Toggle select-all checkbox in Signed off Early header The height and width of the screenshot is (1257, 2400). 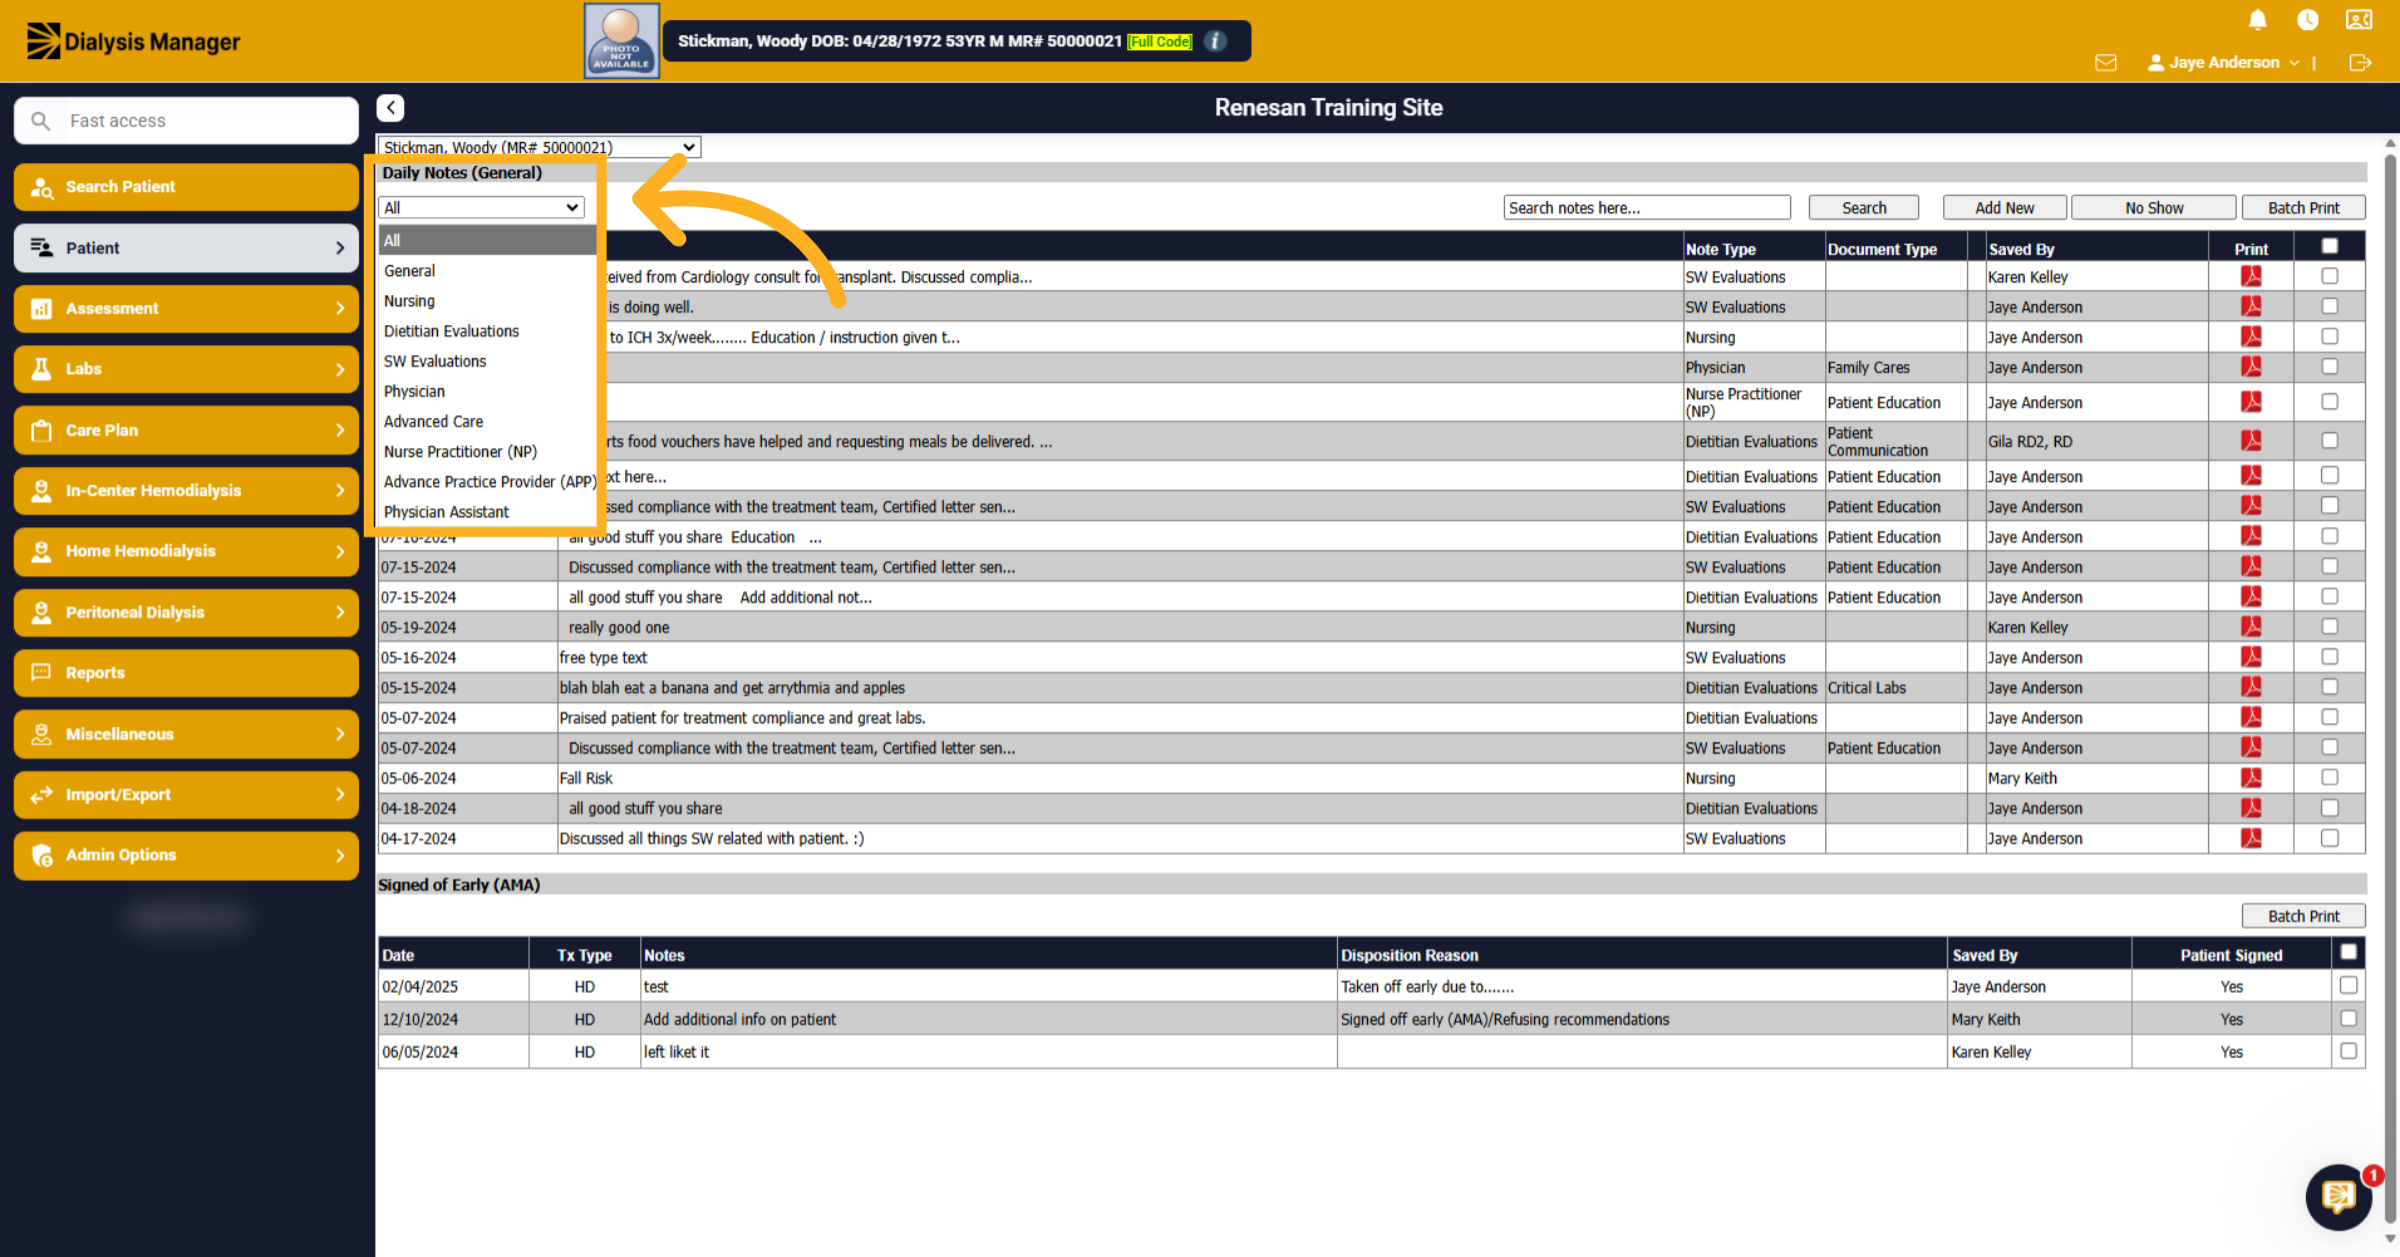2348,952
